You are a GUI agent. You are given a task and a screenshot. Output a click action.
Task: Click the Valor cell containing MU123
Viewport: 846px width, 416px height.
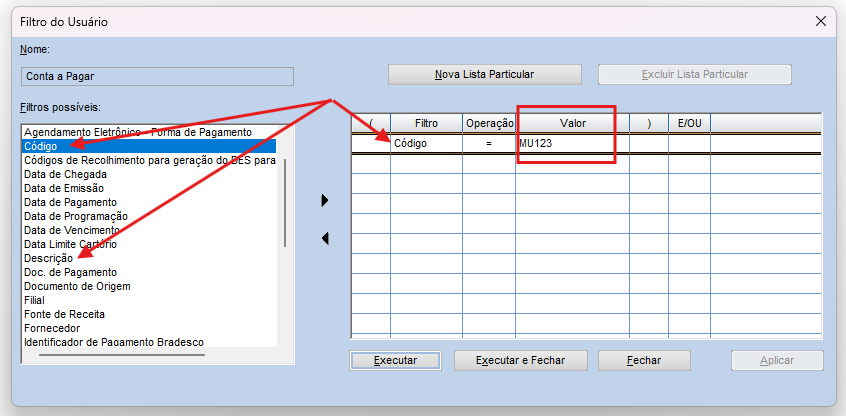click(571, 144)
